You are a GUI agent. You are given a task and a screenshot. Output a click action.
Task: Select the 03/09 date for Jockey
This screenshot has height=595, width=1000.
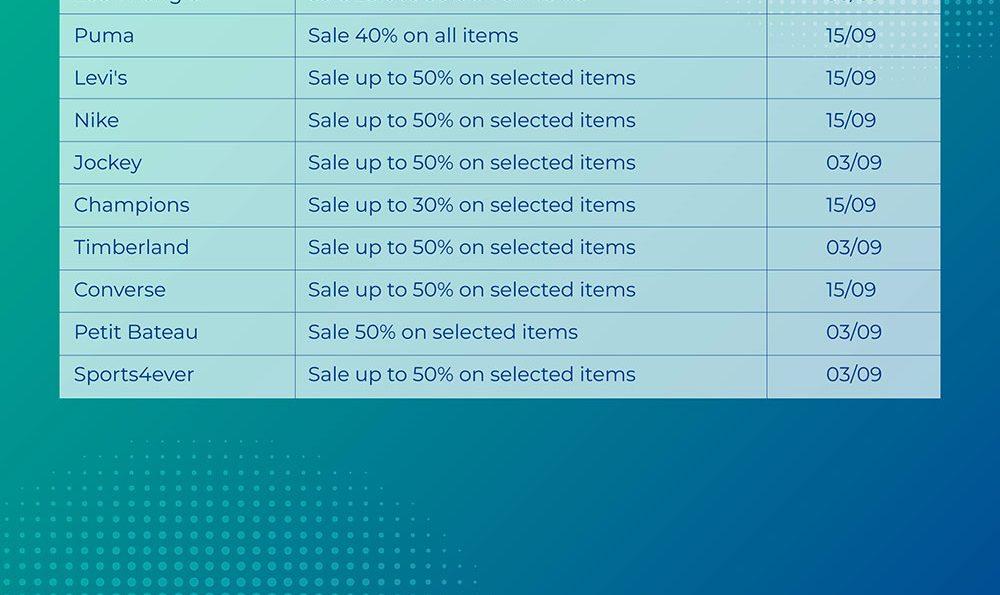click(854, 163)
